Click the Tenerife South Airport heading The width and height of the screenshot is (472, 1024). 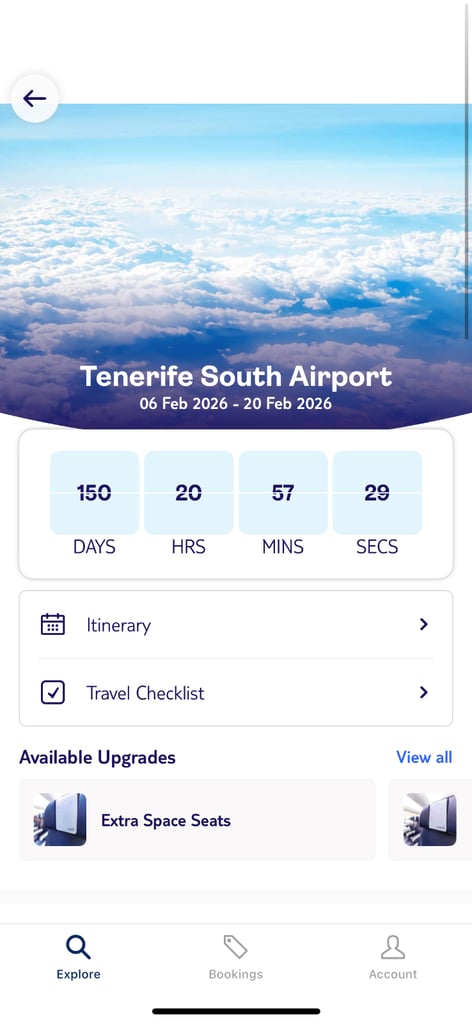236,377
